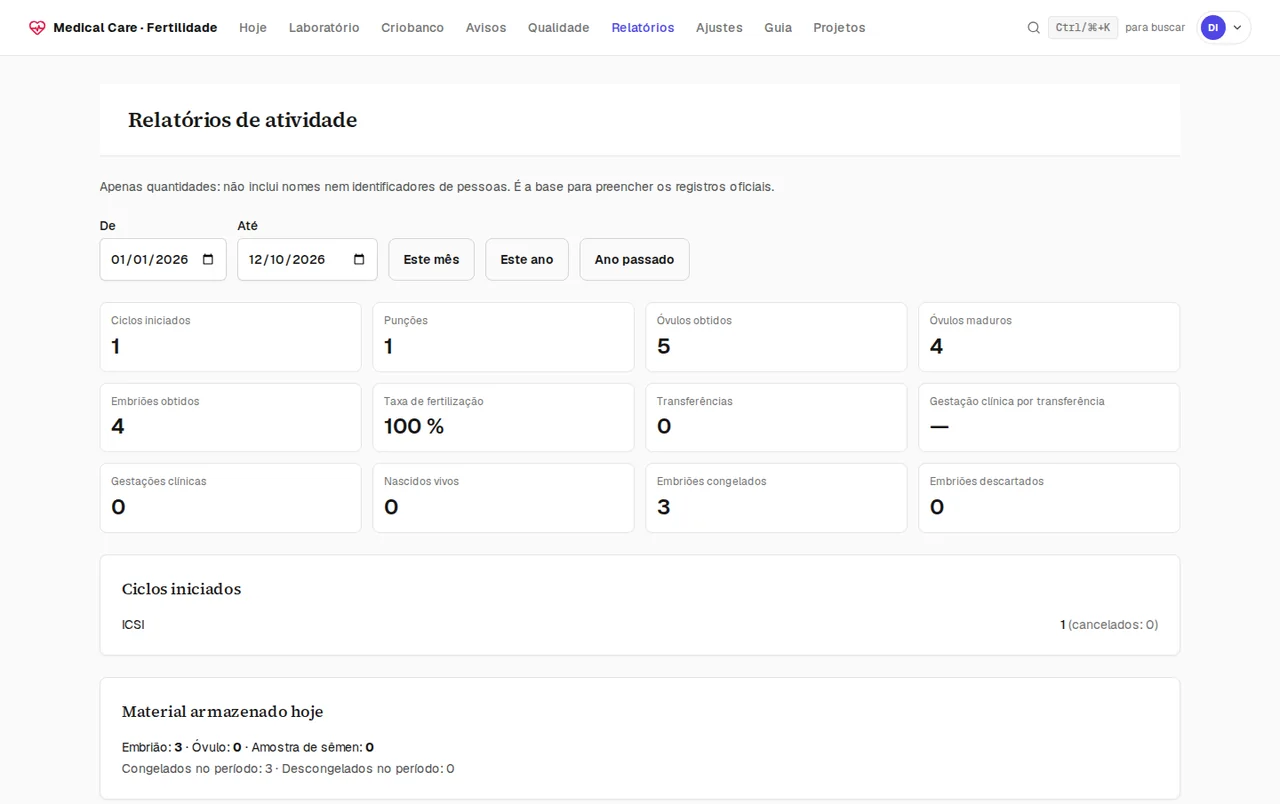Open the Hoje menu item

[x=253, y=28]
